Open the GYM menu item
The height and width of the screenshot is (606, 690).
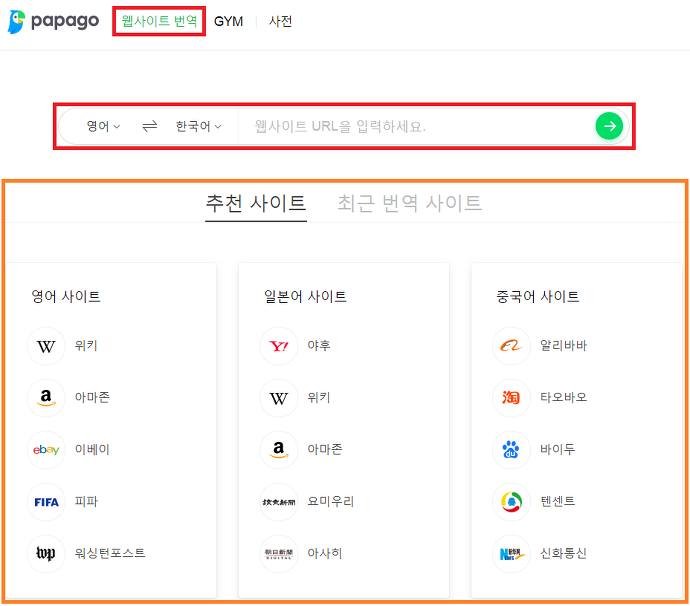pyautogui.click(x=228, y=21)
